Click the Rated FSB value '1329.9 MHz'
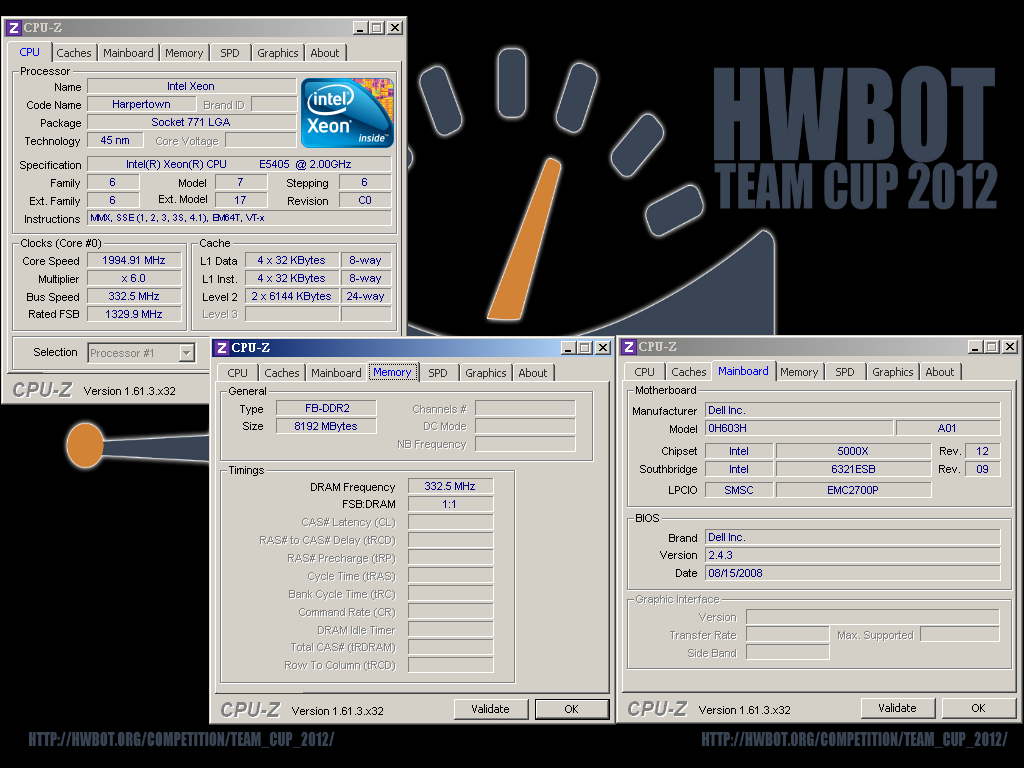 coord(134,314)
